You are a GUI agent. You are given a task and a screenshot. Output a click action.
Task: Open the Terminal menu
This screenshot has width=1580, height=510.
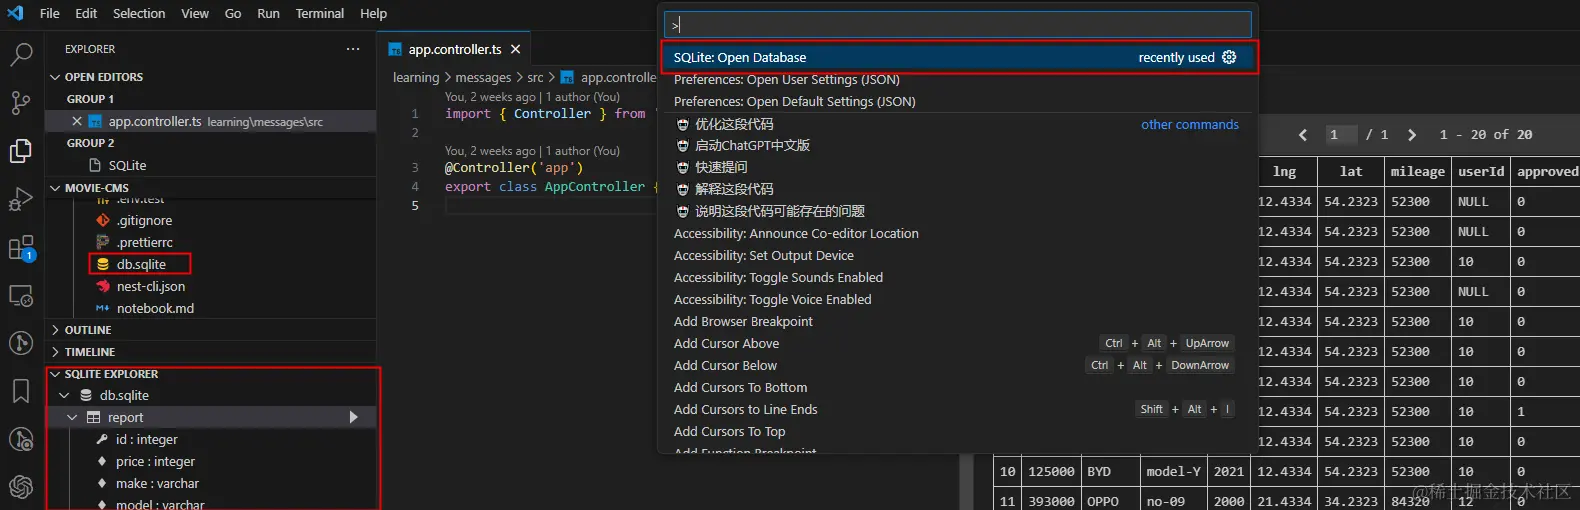(x=320, y=13)
